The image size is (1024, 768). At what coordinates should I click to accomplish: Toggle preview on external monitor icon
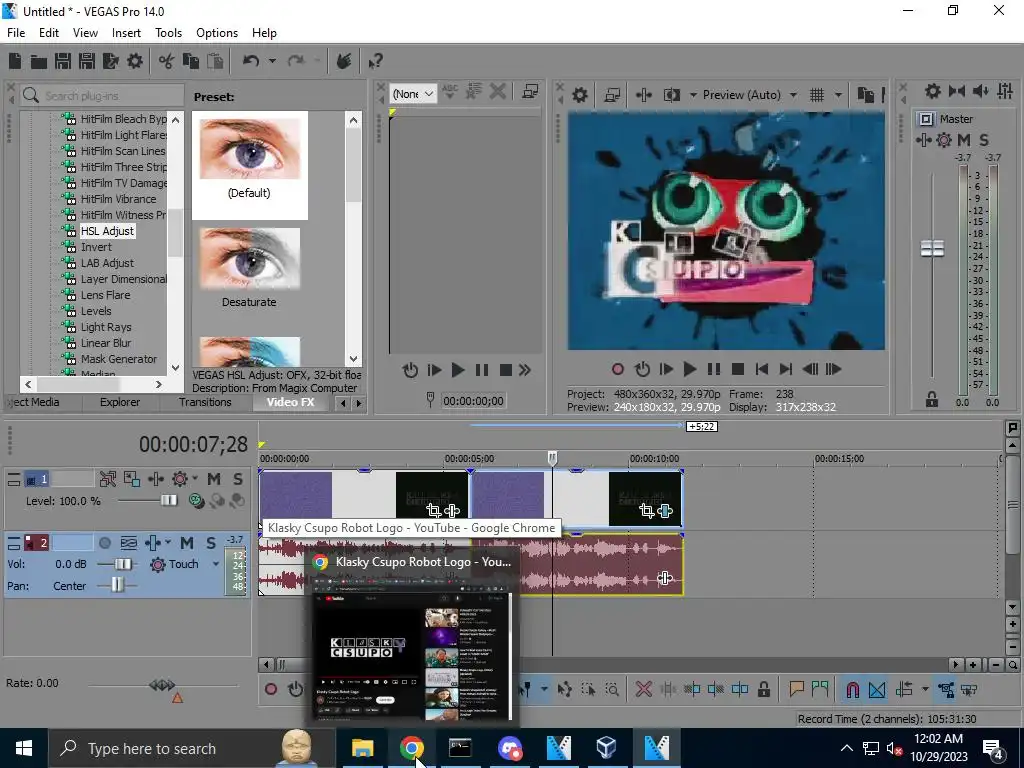click(612, 95)
